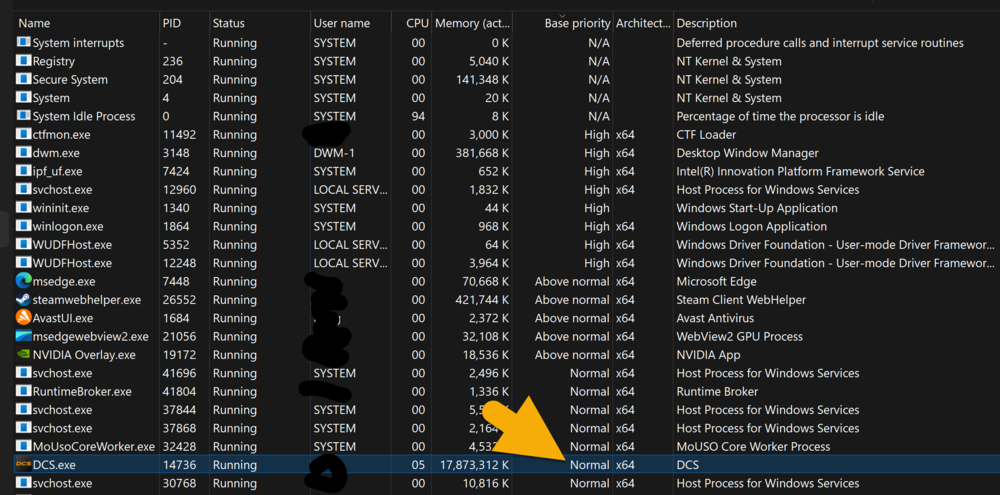Click the ipf_uf.exe process icon

tap(23, 172)
